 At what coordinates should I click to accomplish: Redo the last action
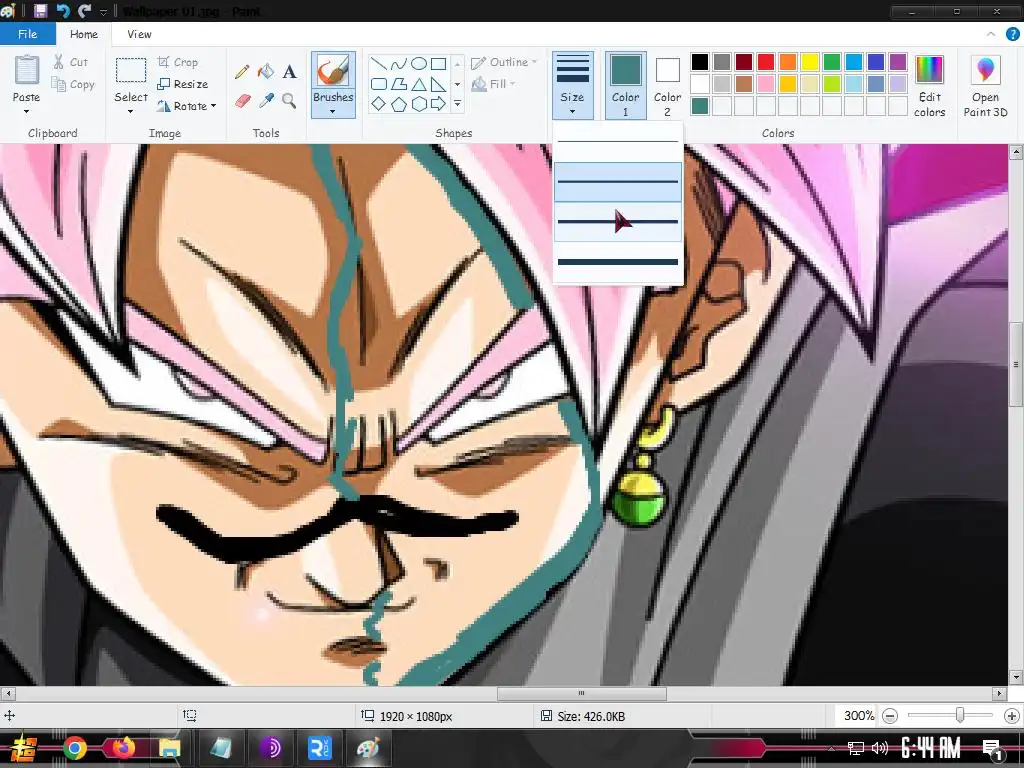pos(84,11)
